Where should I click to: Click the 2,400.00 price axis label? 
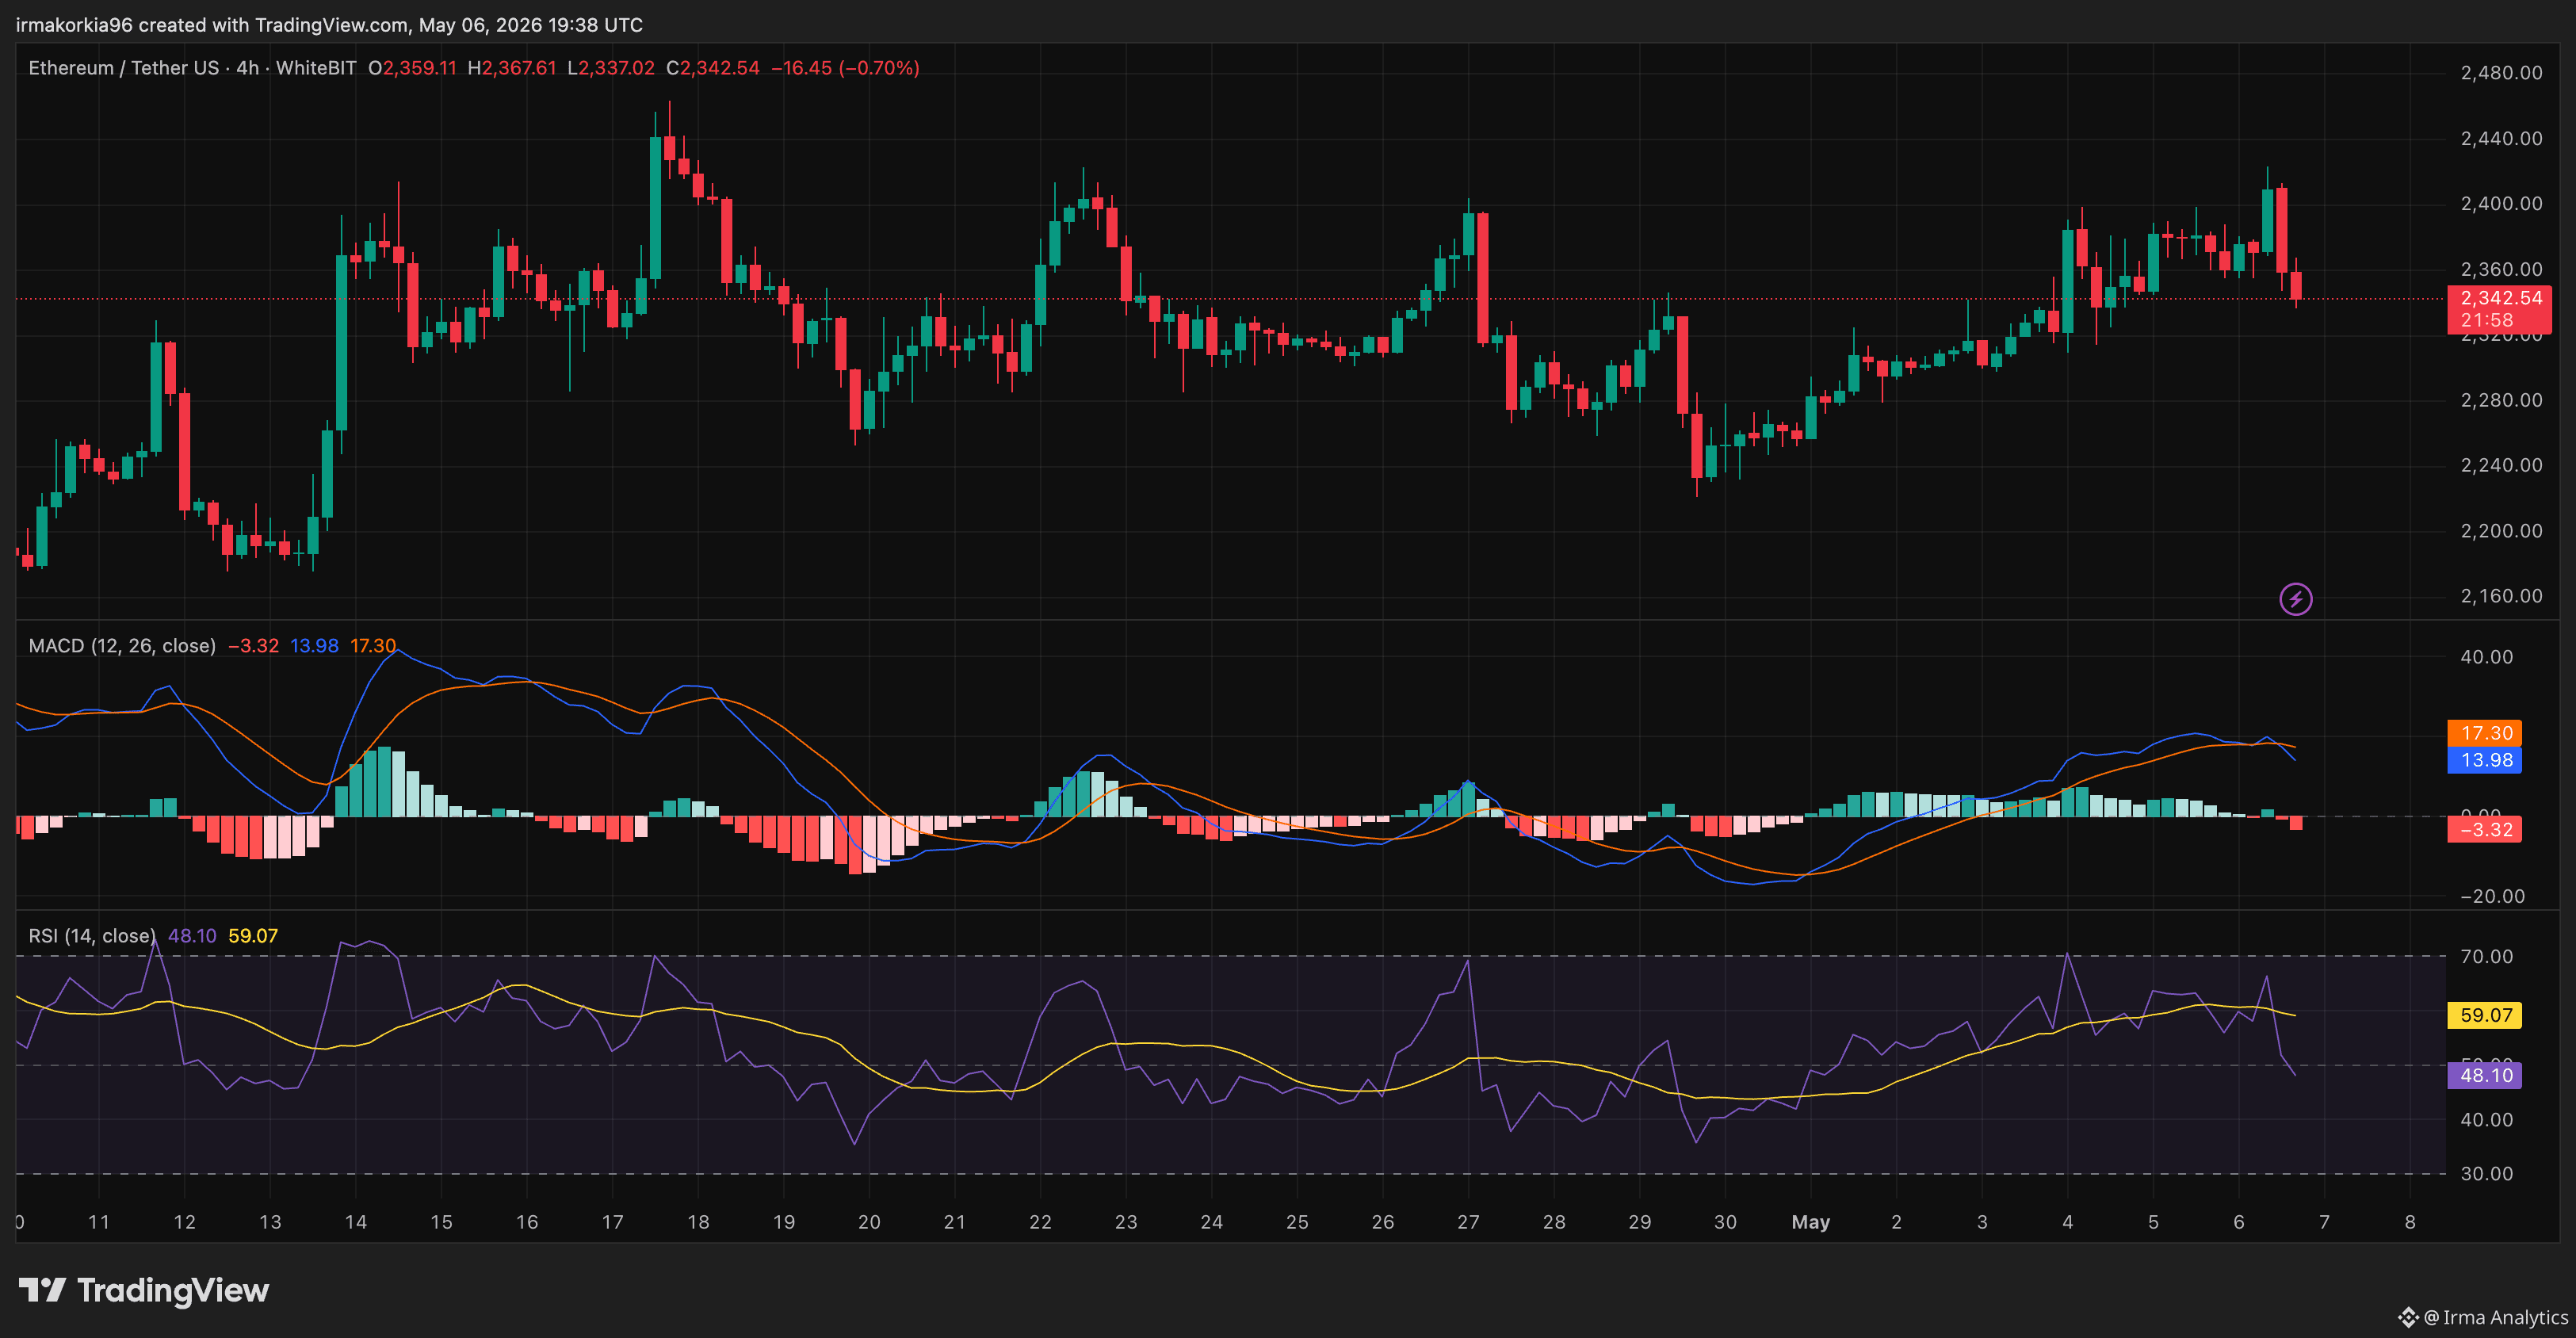point(2501,203)
